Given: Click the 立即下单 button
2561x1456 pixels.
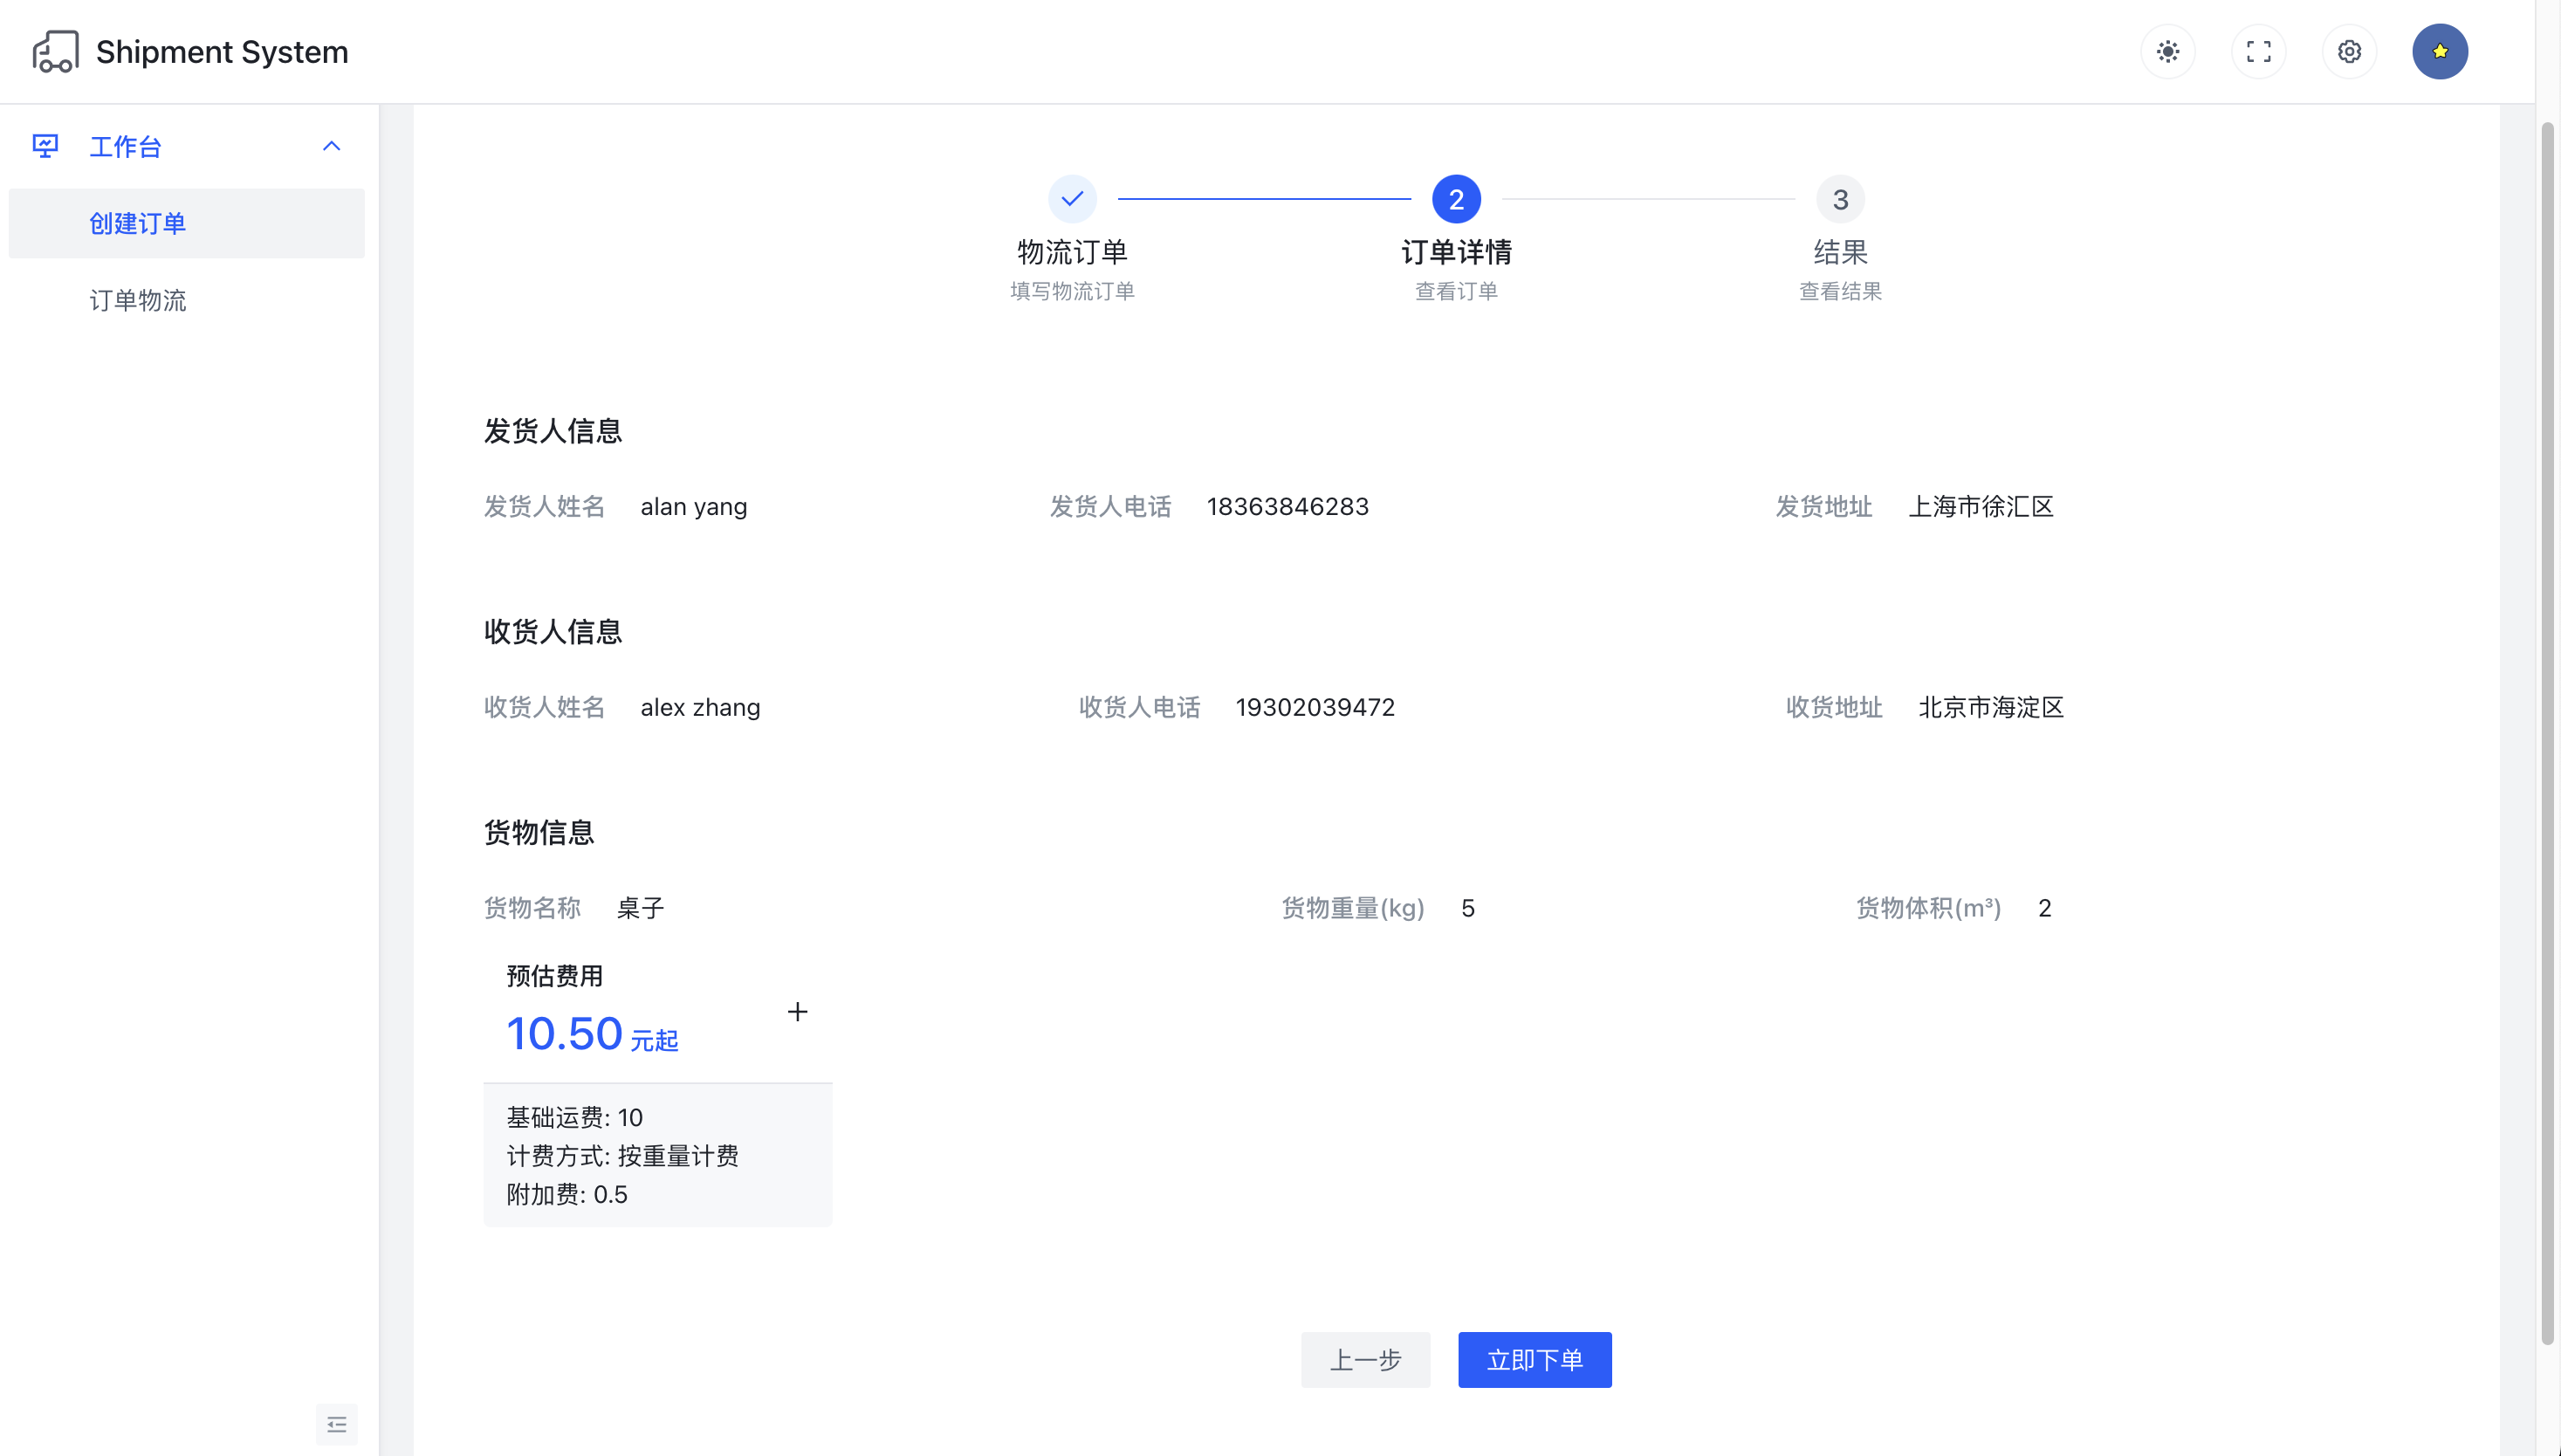Looking at the screenshot, I should point(1534,1359).
